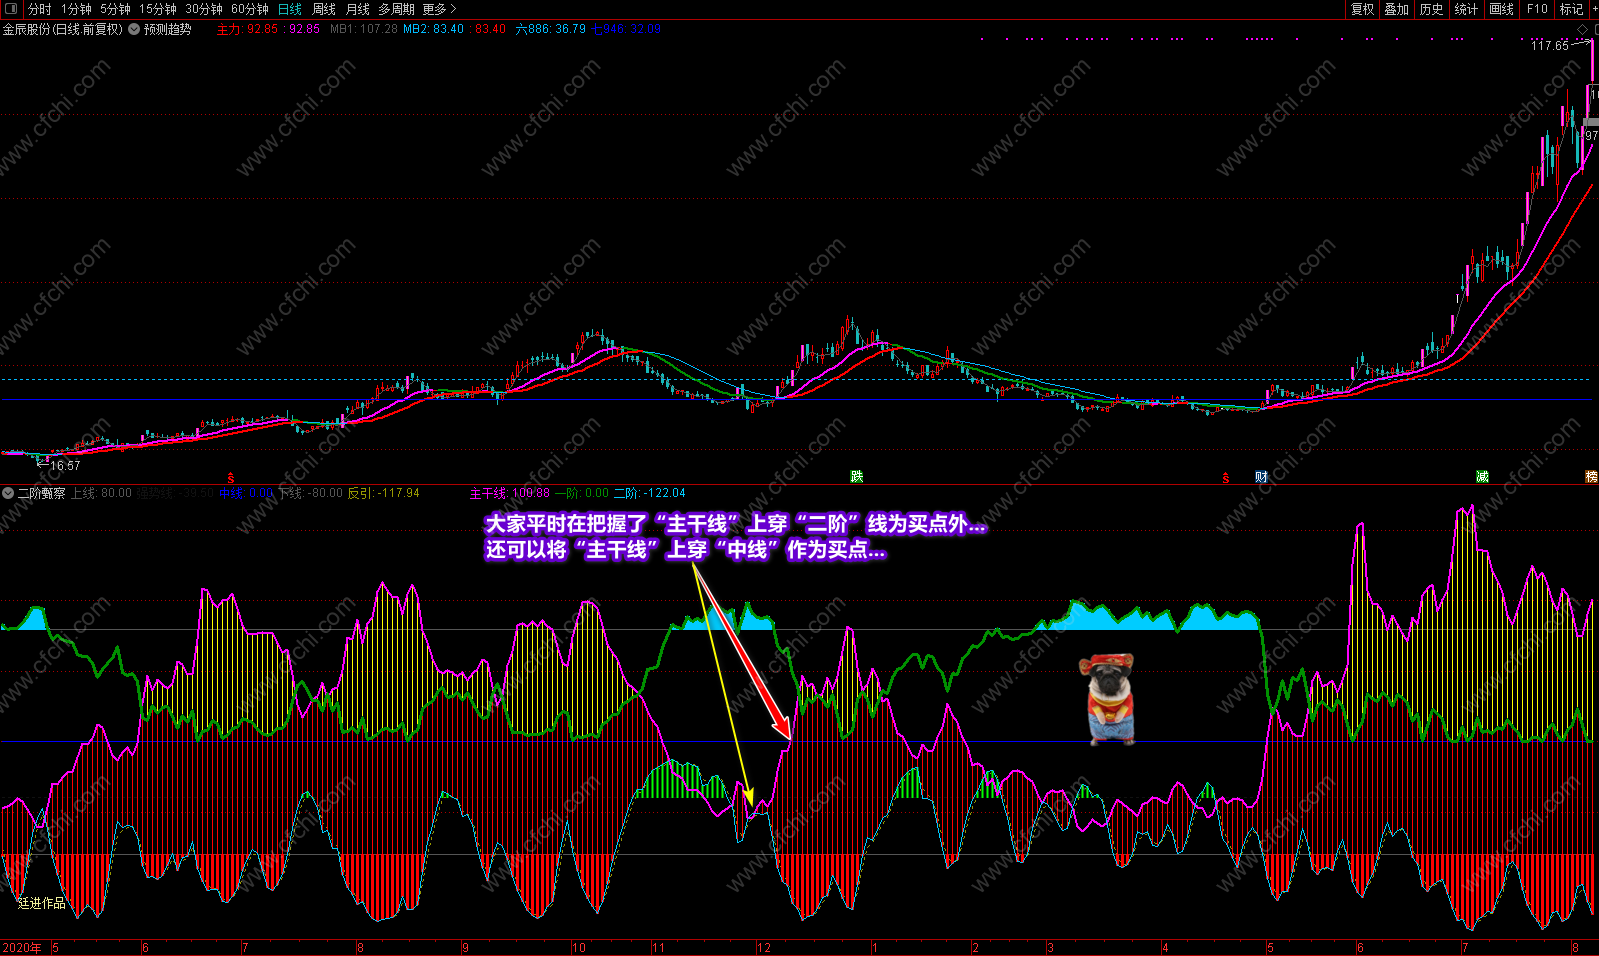Image resolution: width=1599 pixels, height=956 pixels.
Task: Click the red S marker near May
Action: tap(231, 478)
